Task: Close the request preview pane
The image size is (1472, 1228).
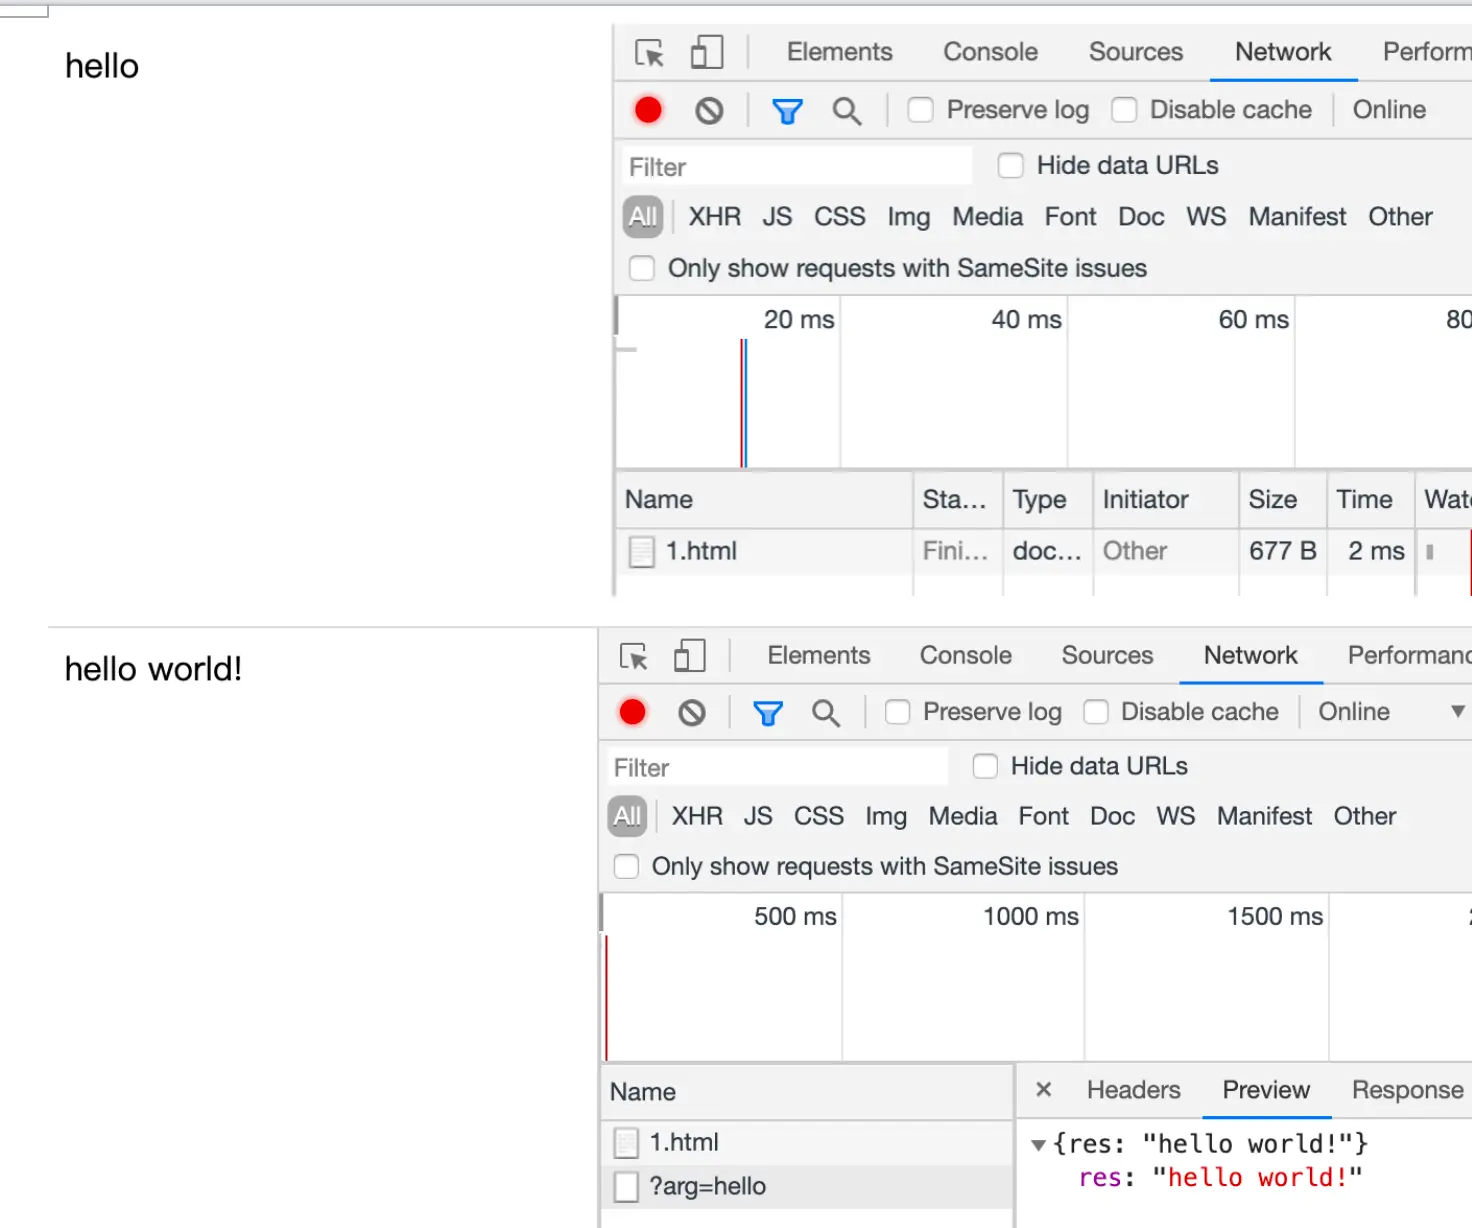Action: coord(1044,1090)
